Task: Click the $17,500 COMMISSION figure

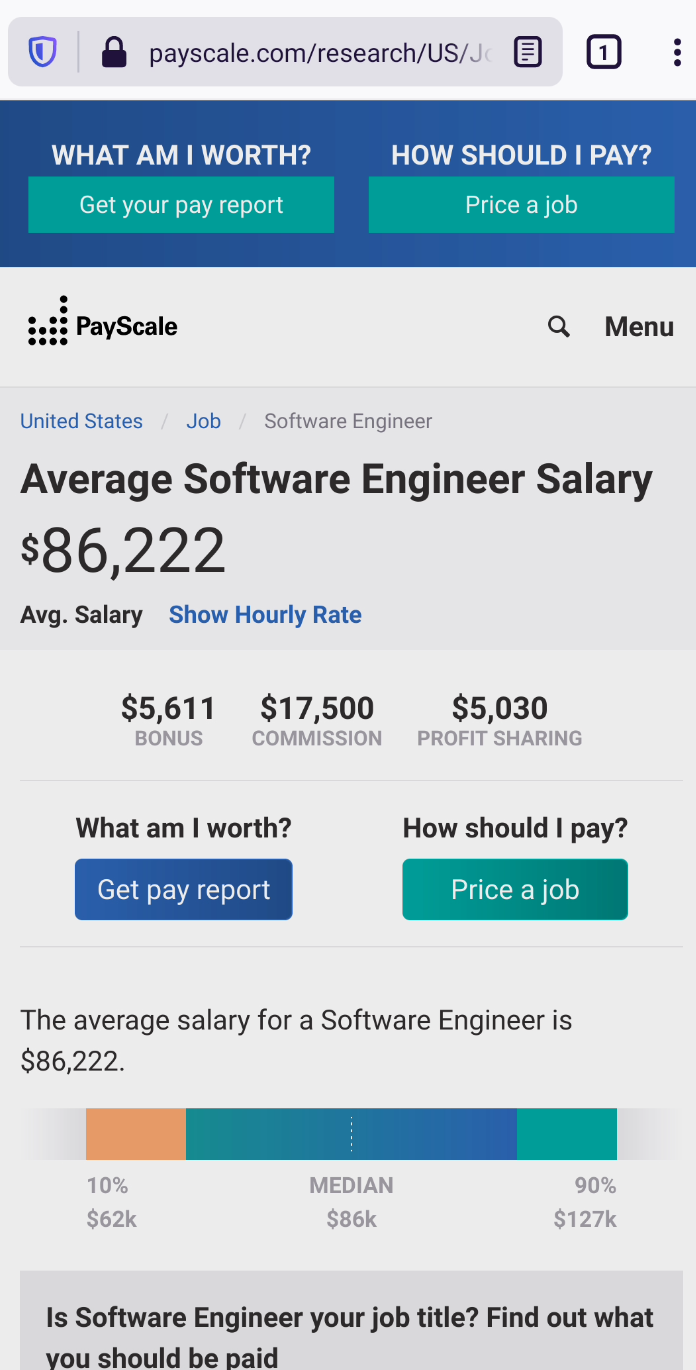Action: tap(317, 707)
